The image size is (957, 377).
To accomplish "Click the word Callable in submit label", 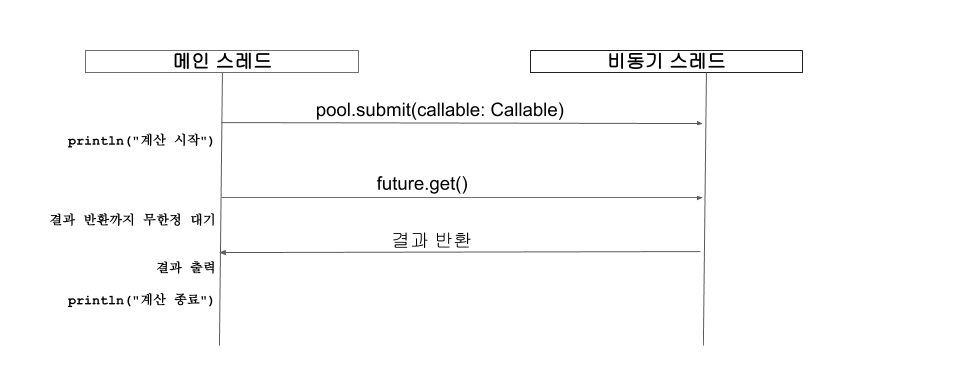I will pyautogui.click(x=525, y=110).
